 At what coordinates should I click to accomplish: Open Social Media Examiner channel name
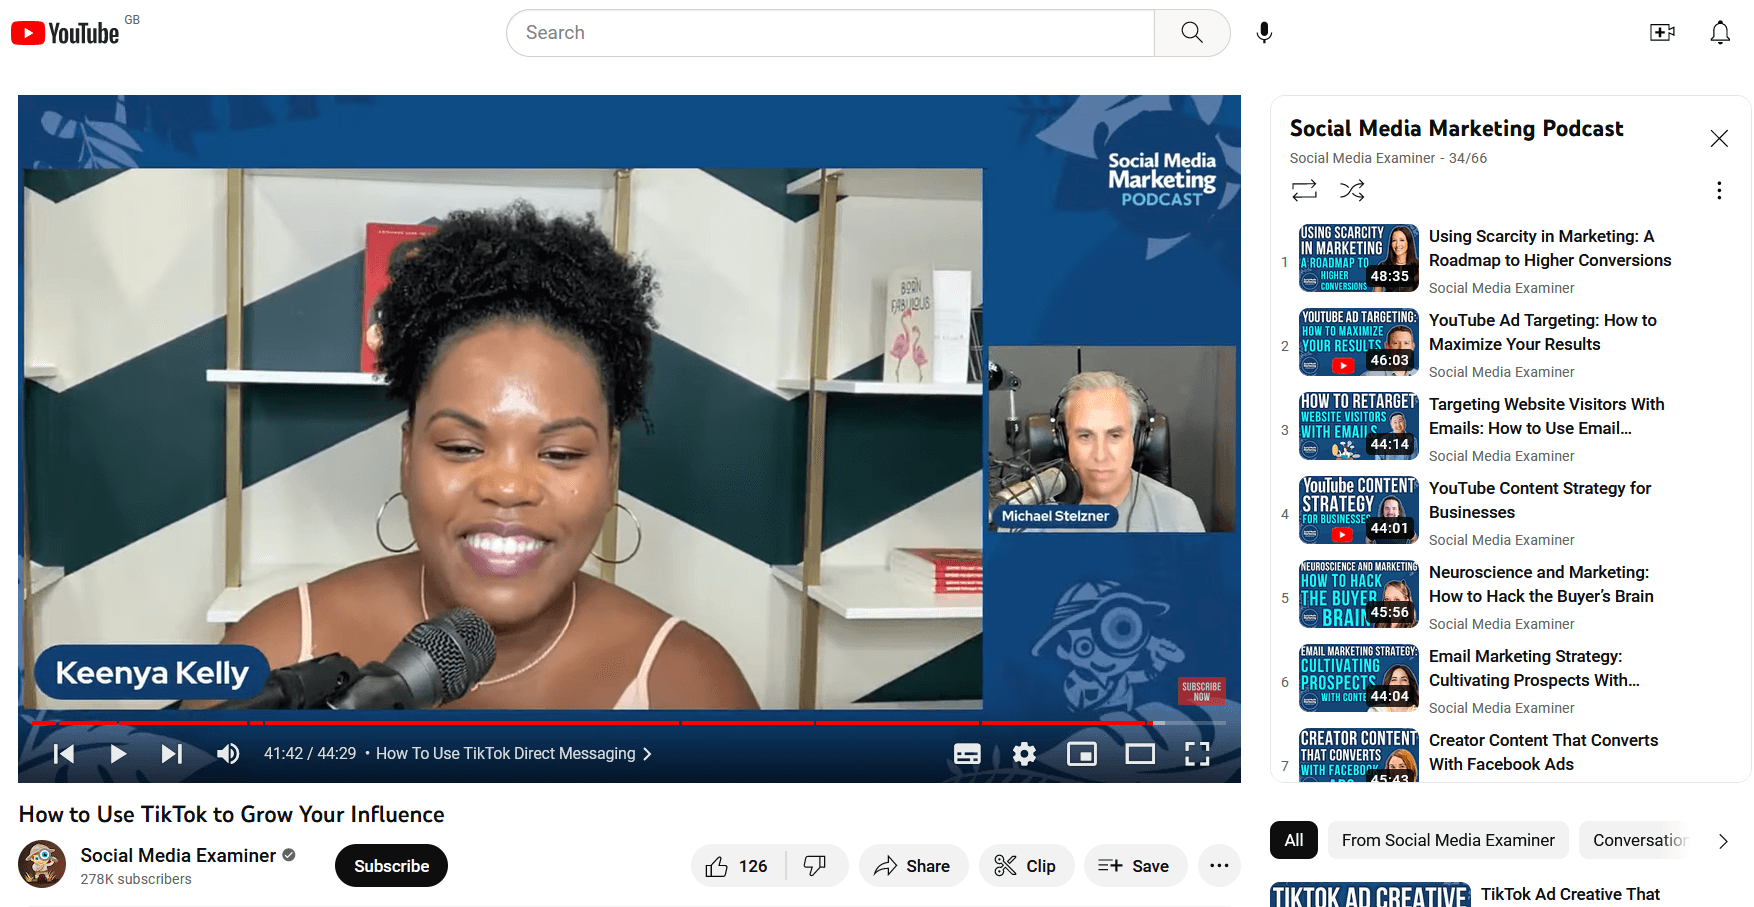coord(178,855)
